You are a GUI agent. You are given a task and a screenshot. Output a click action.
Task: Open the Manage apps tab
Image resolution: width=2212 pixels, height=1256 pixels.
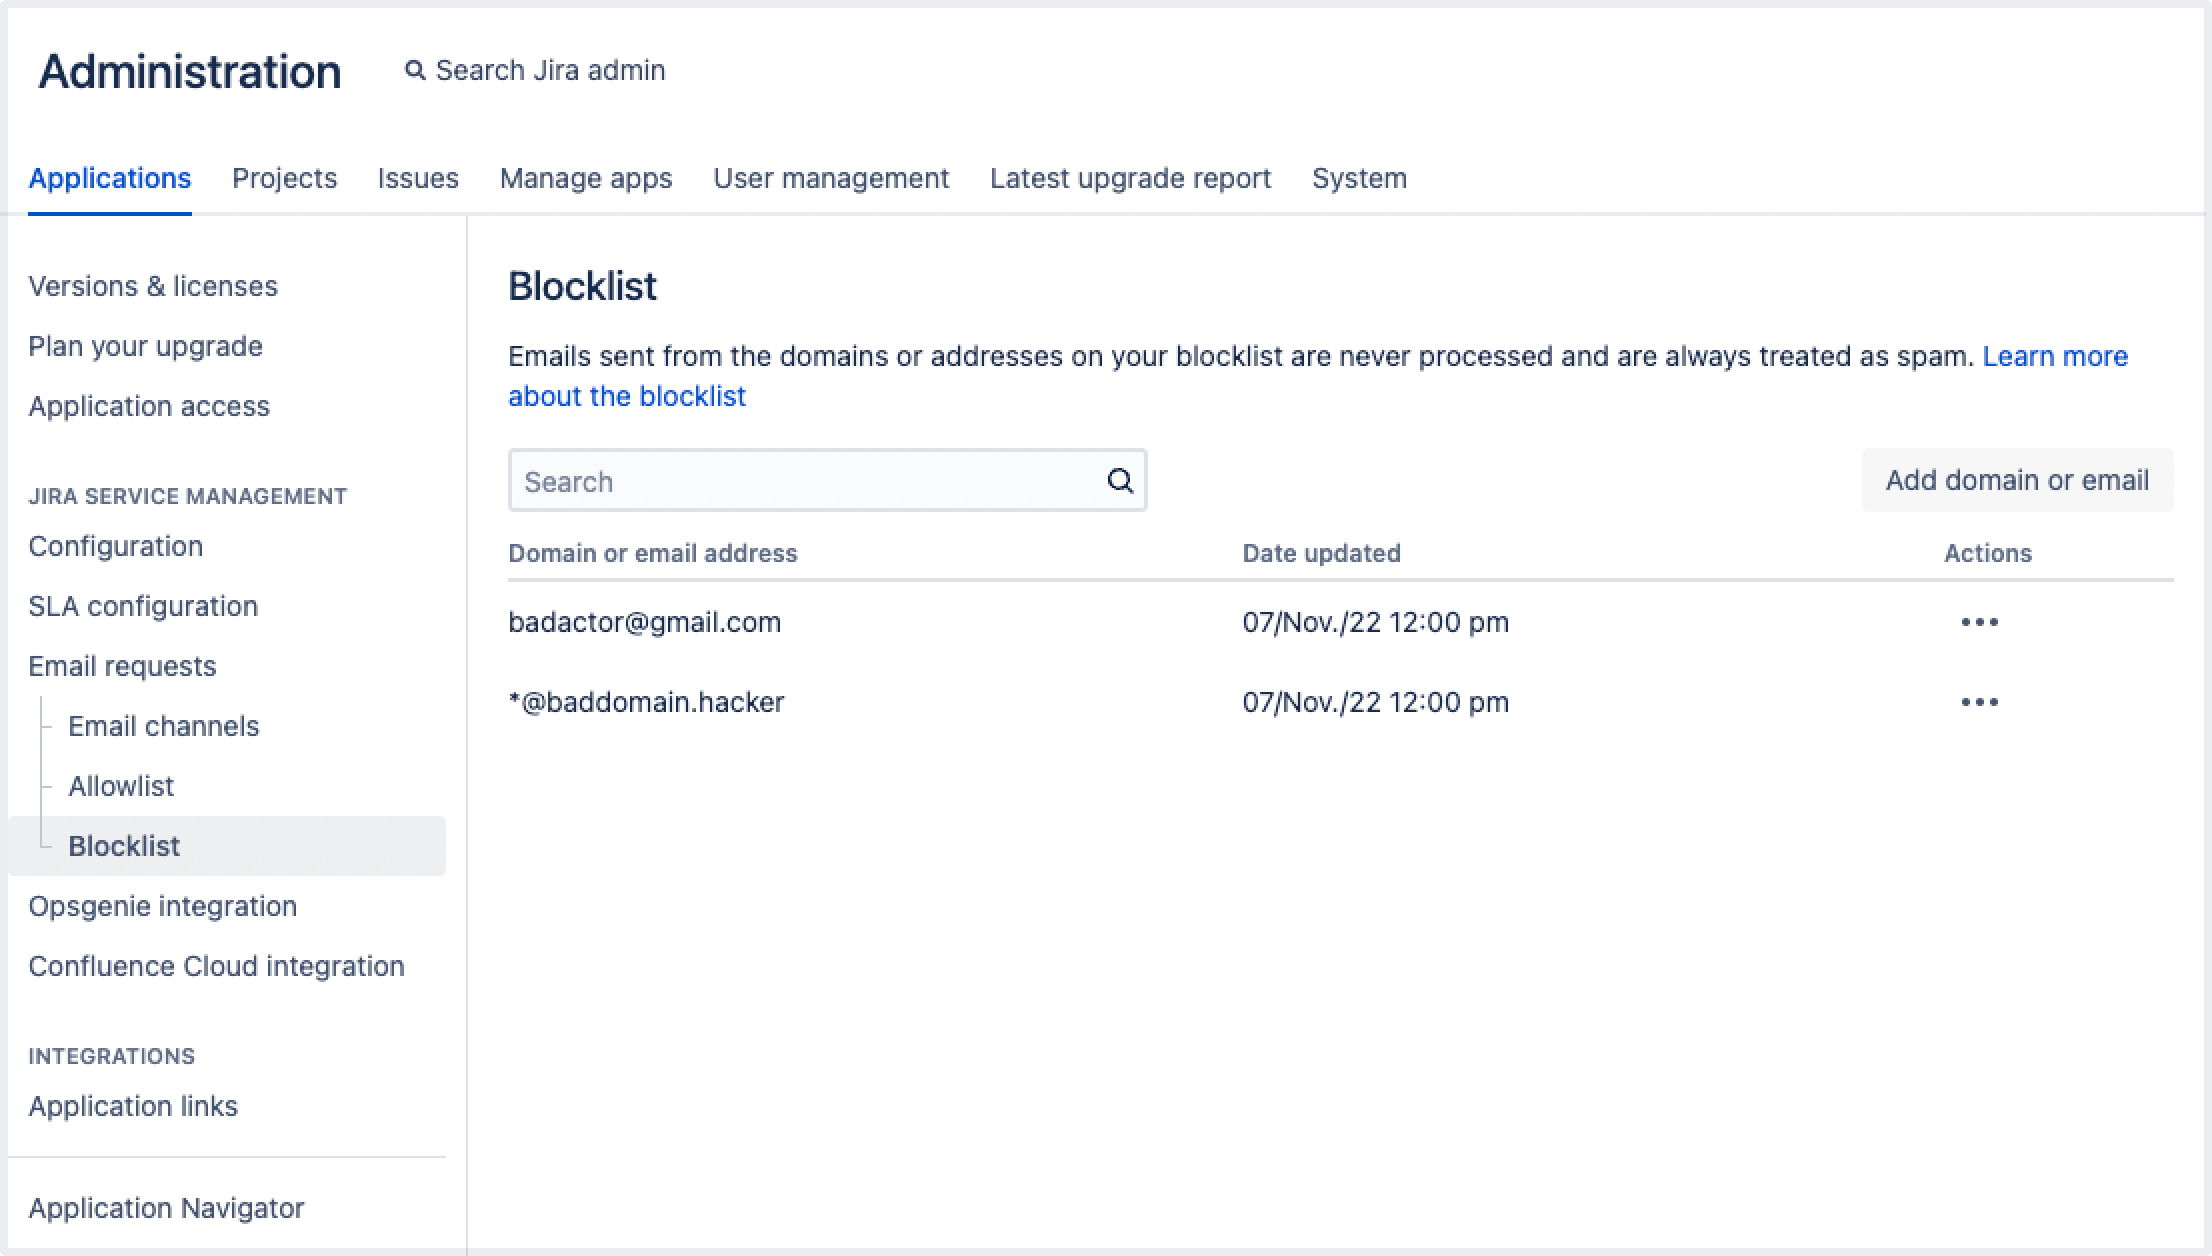[x=586, y=178]
